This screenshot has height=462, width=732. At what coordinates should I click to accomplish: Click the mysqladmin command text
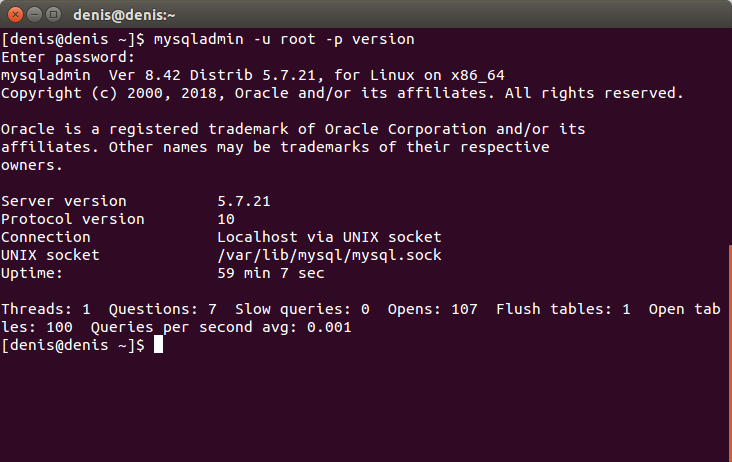pos(284,39)
